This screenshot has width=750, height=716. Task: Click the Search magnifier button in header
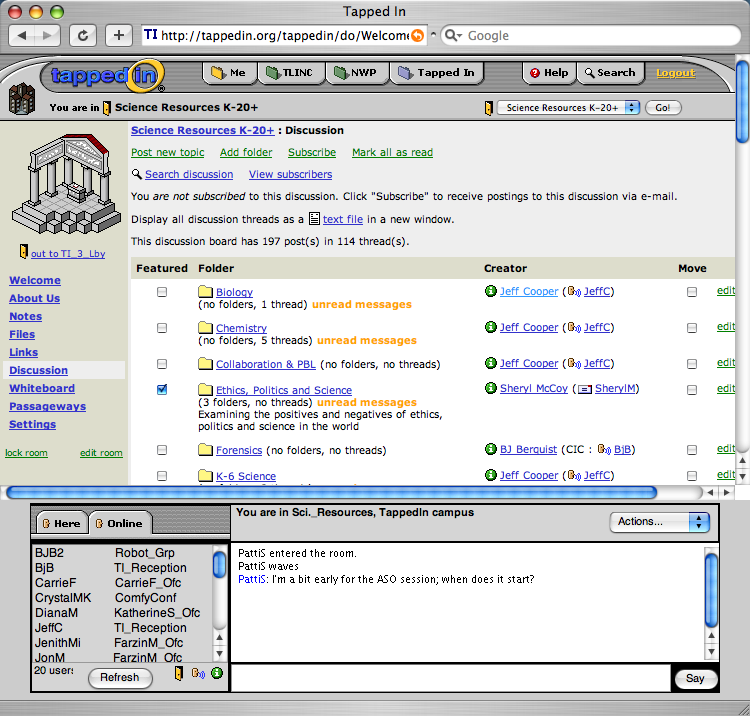pos(610,73)
